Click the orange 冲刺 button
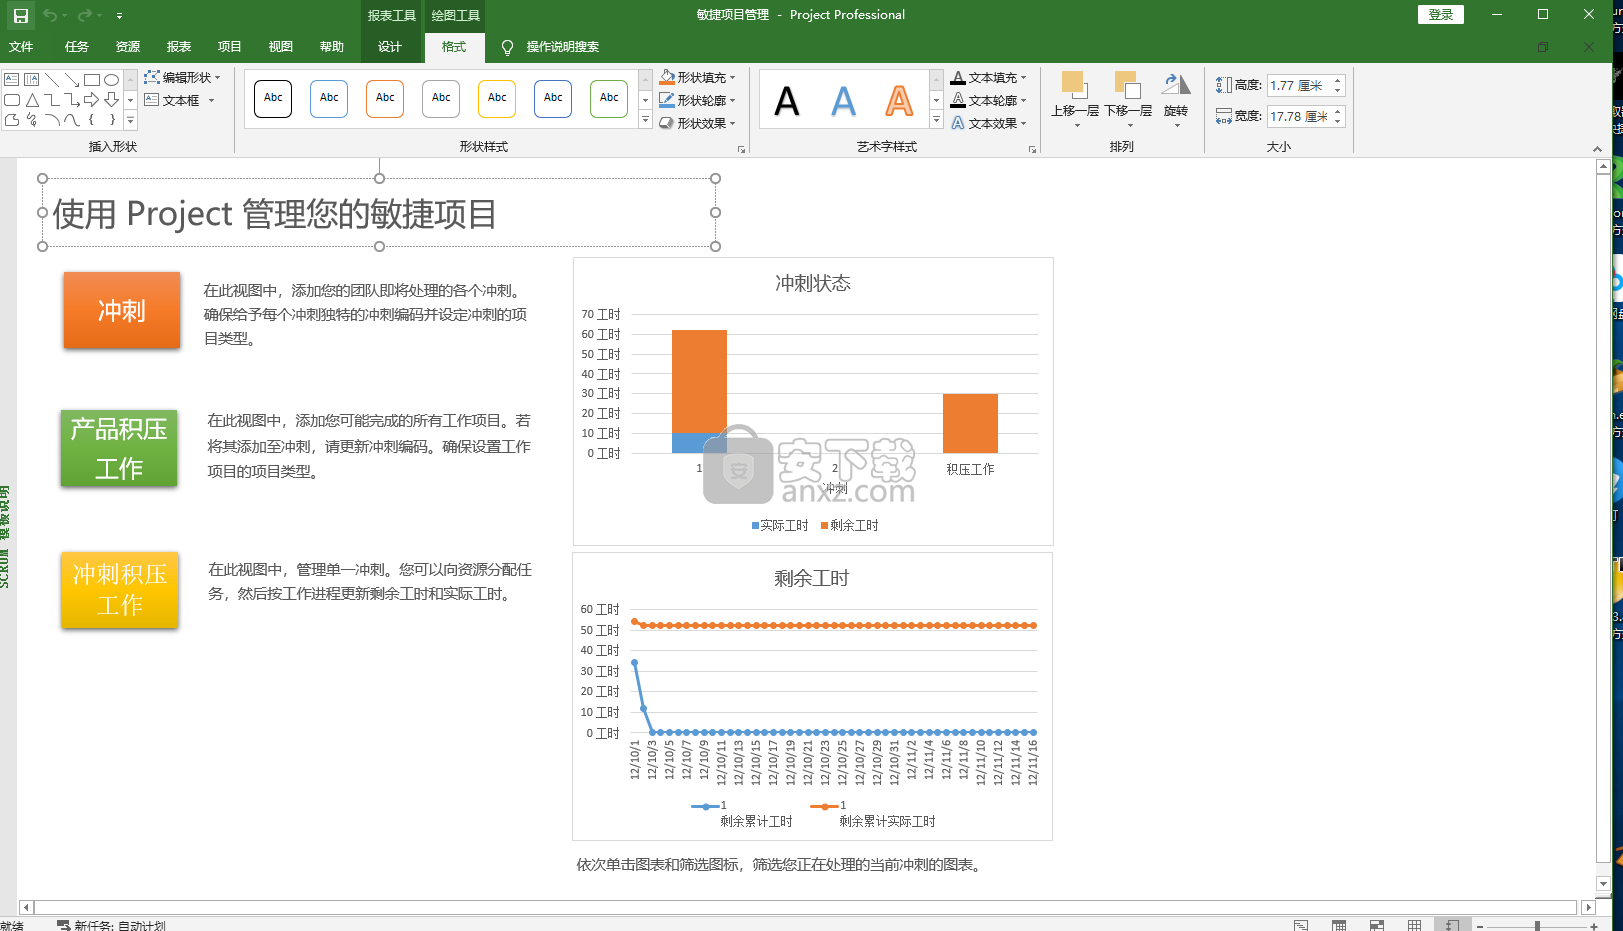 point(122,310)
